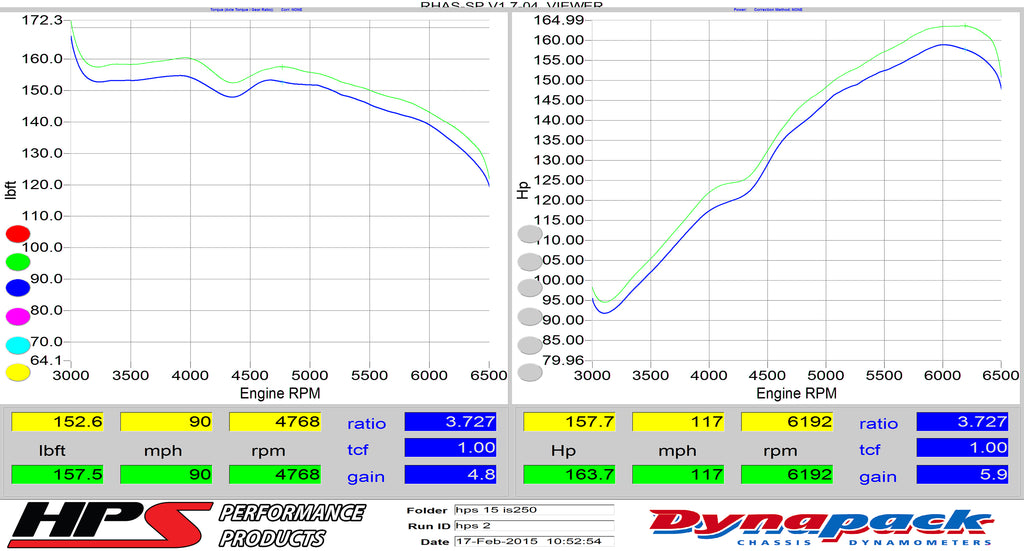Select the yellow 152.6 lbft value box

click(x=56, y=422)
